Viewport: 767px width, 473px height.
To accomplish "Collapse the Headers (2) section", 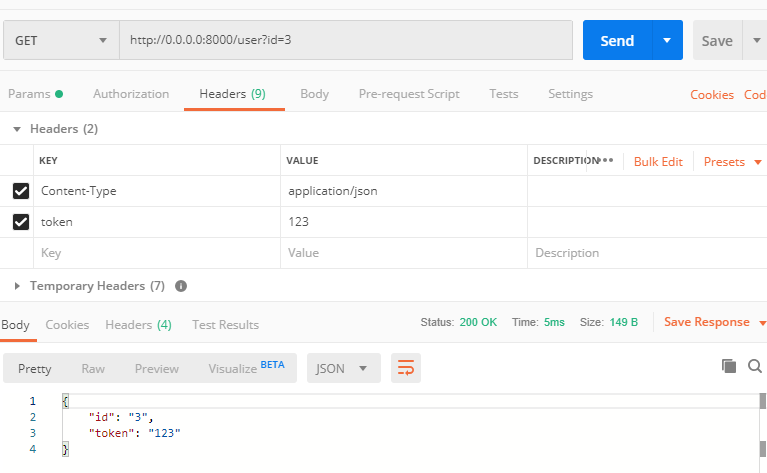I will [17, 129].
